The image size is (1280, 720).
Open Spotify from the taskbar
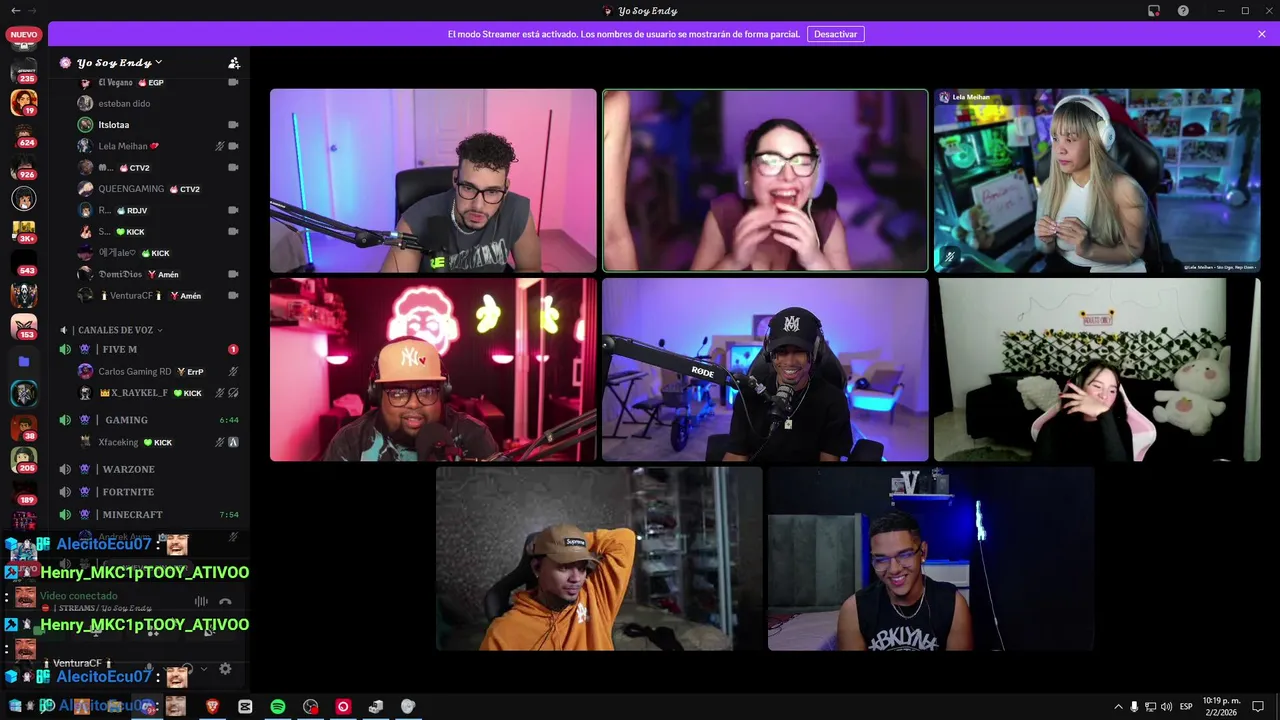point(278,706)
